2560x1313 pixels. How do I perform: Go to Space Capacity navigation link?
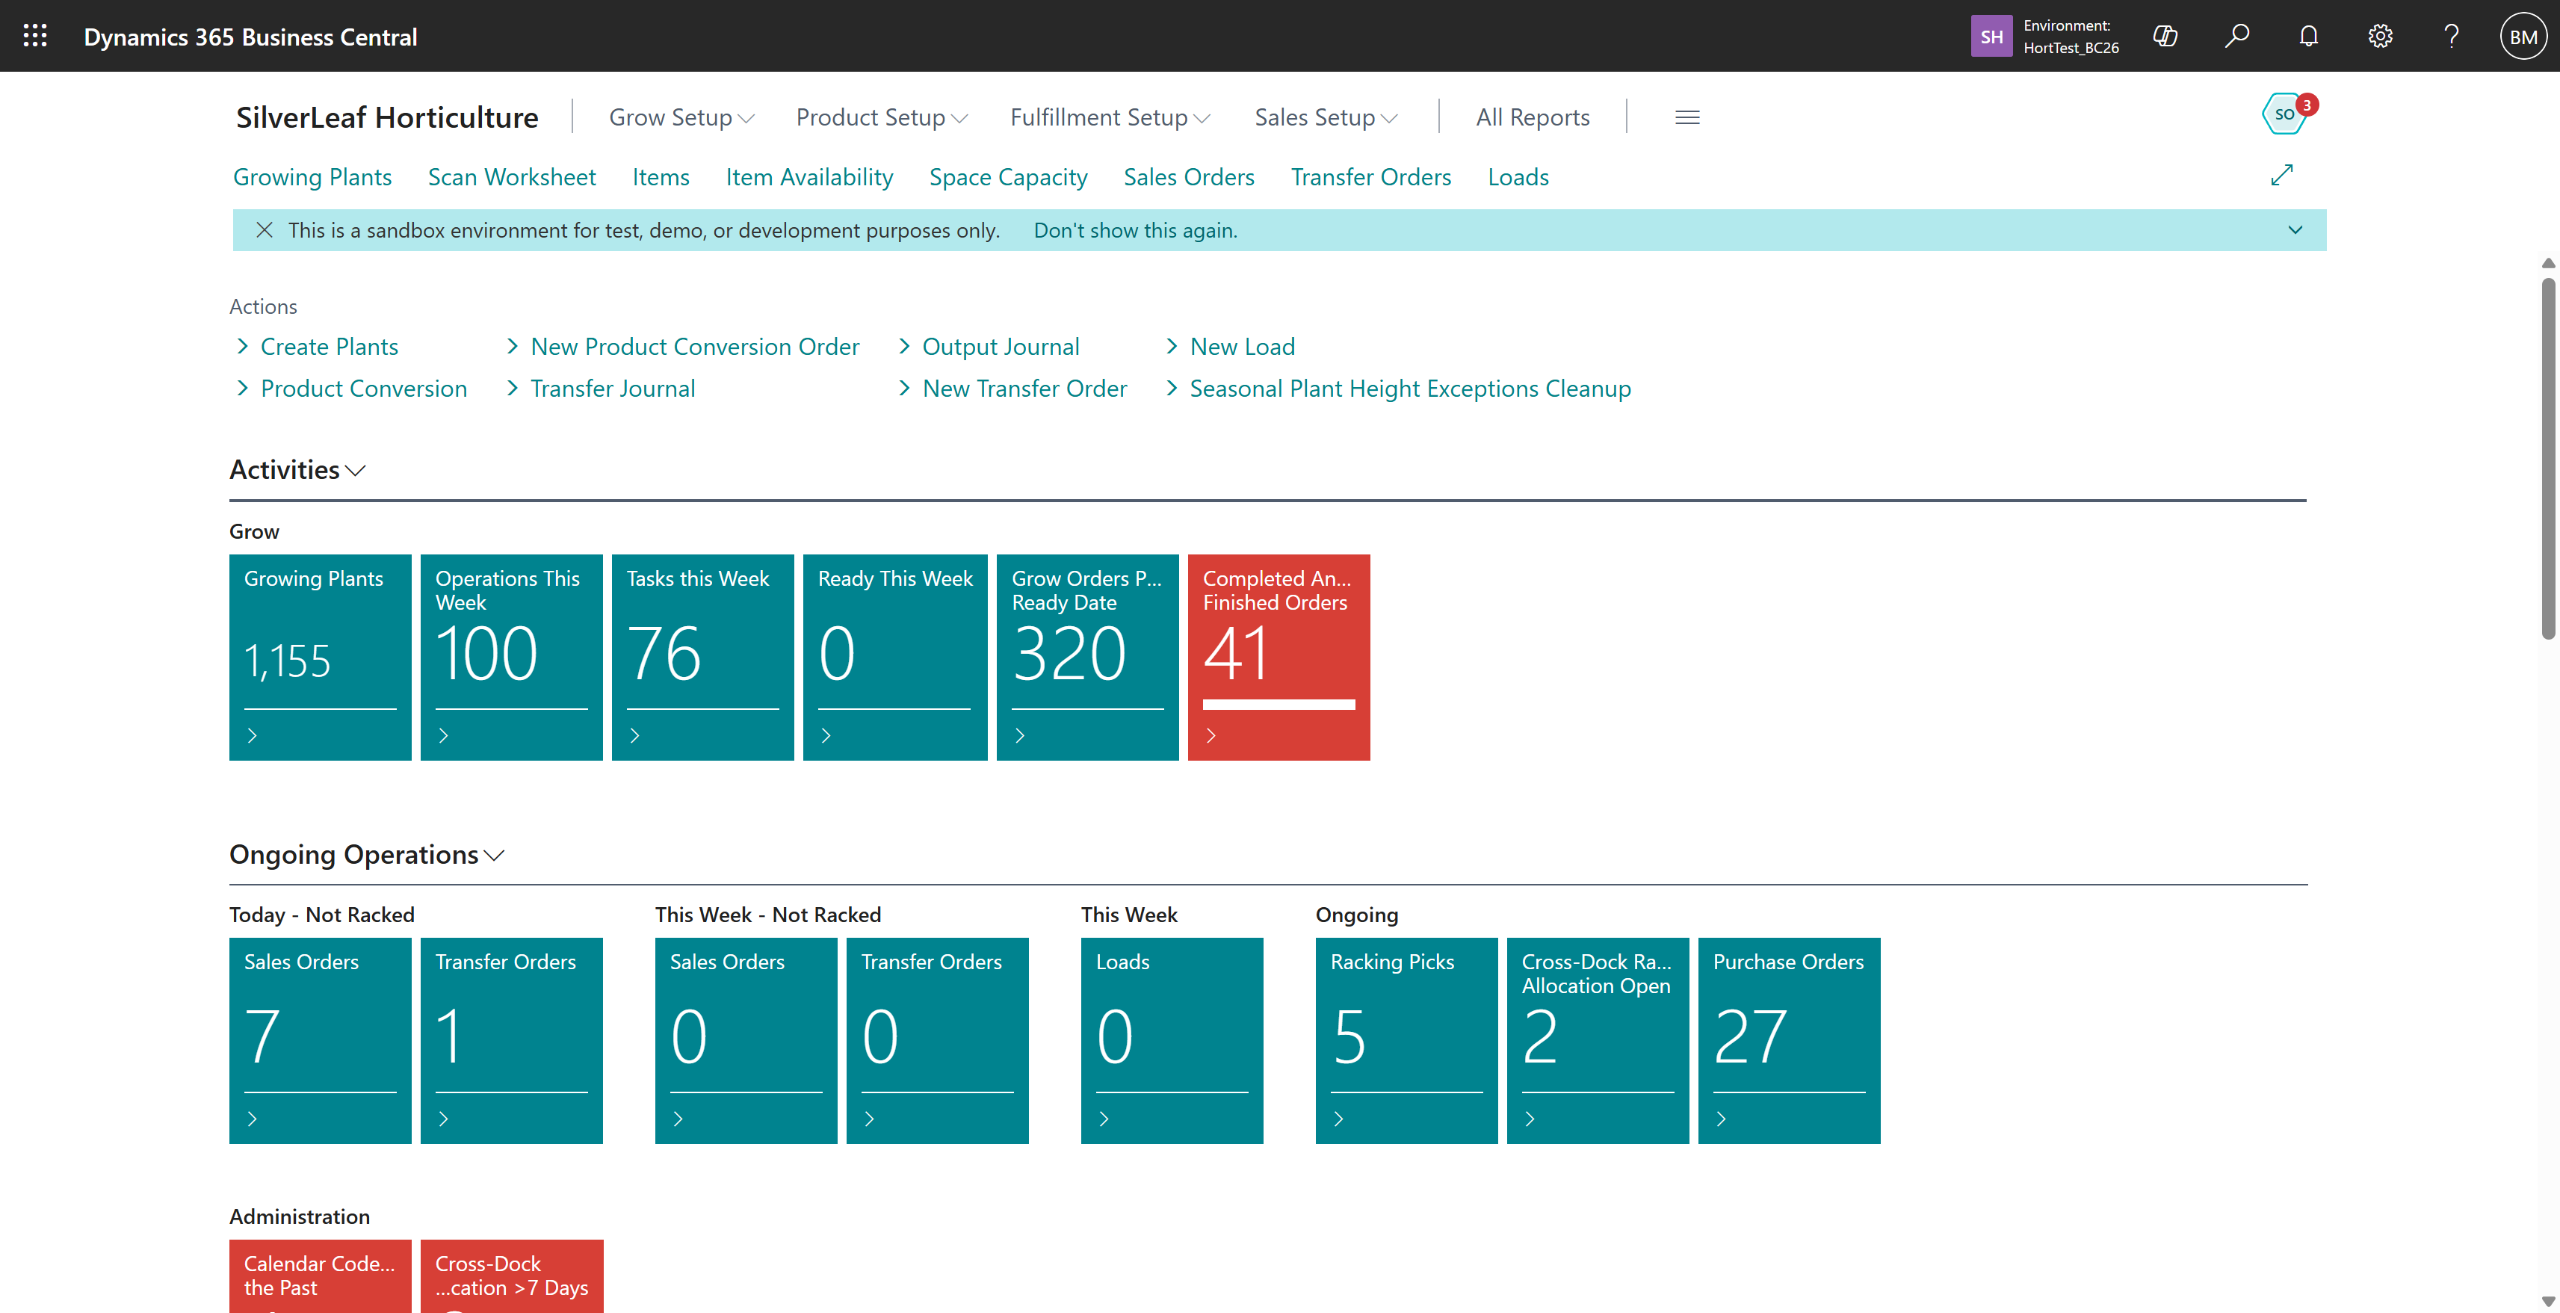pyautogui.click(x=1008, y=177)
